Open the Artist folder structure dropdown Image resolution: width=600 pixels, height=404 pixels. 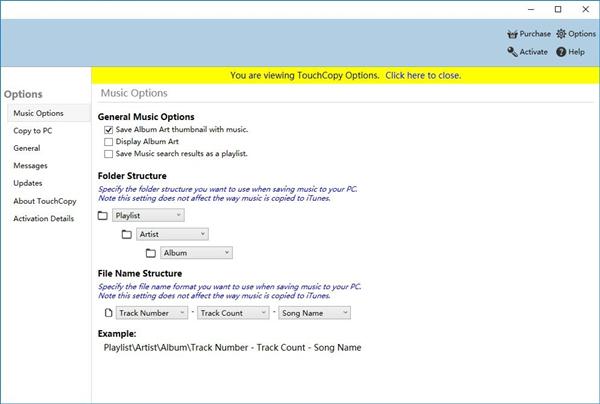(x=172, y=234)
